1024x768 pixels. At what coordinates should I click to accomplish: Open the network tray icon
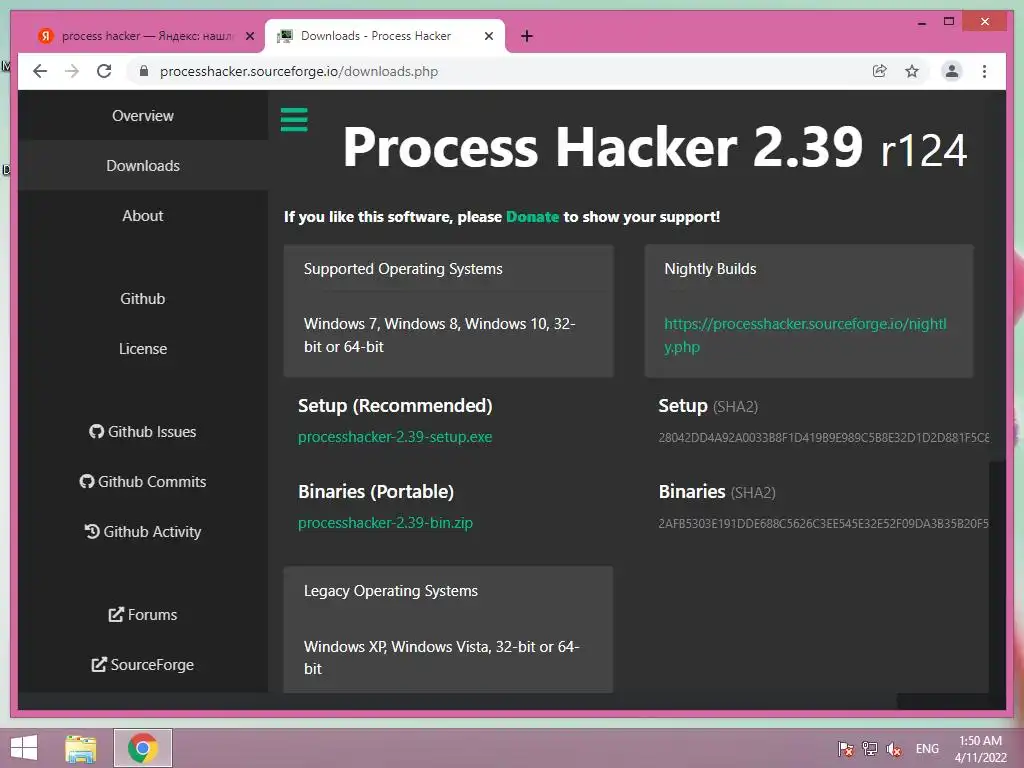click(870, 749)
